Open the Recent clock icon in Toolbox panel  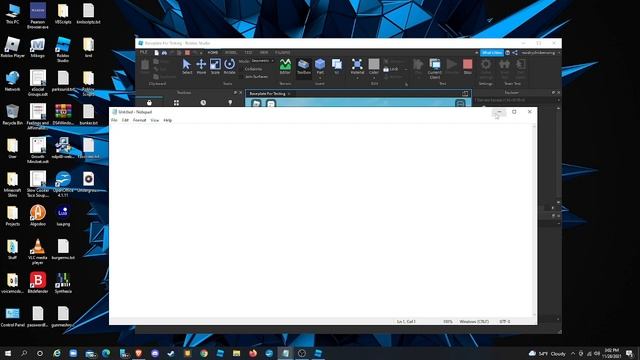(x=203, y=102)
